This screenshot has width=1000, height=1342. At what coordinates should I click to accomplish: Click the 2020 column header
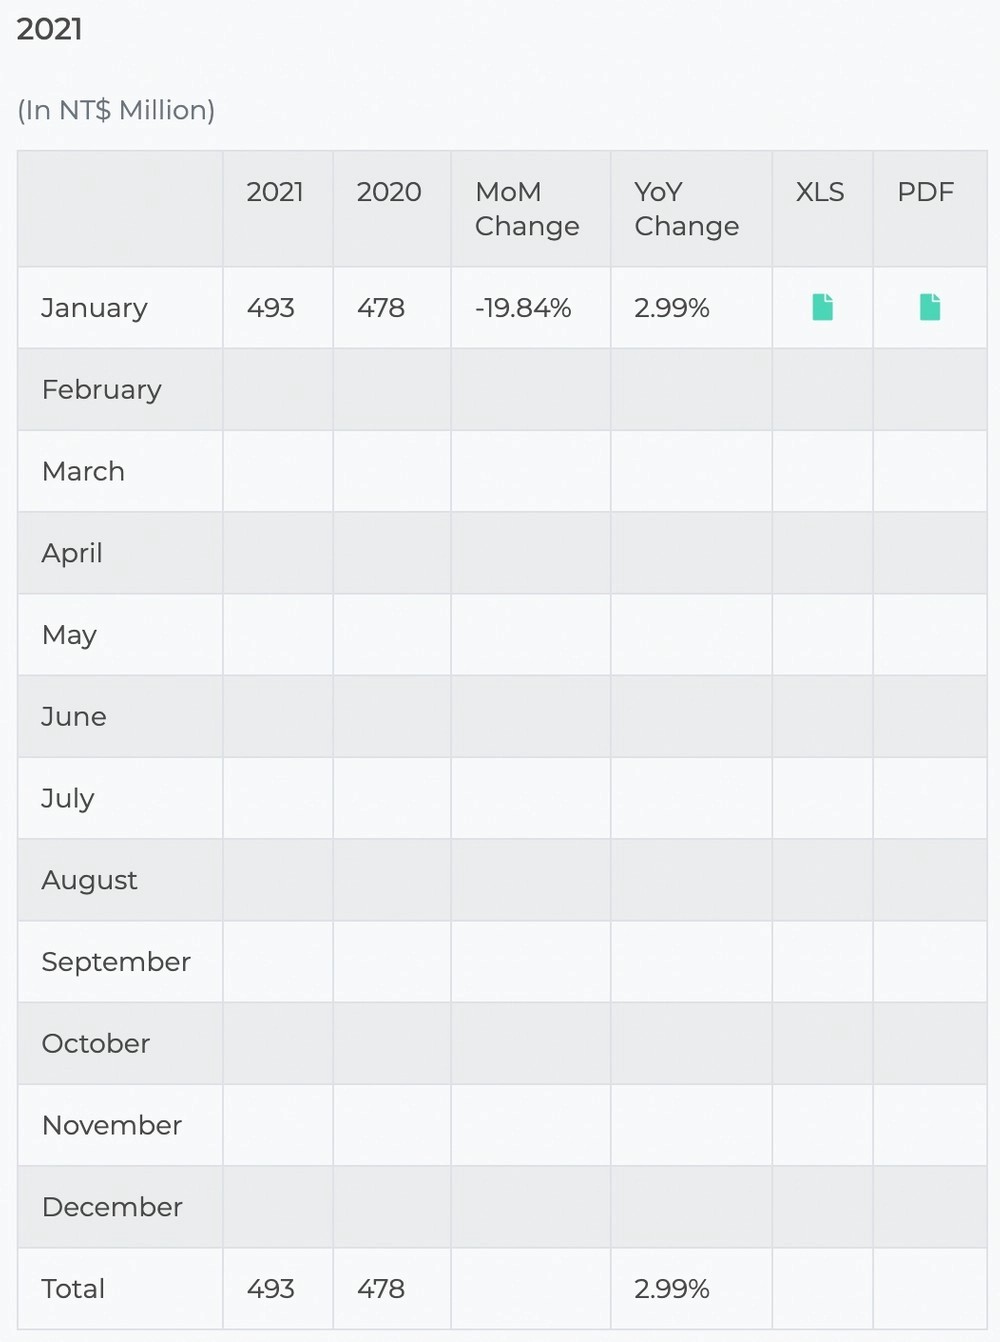389,192
